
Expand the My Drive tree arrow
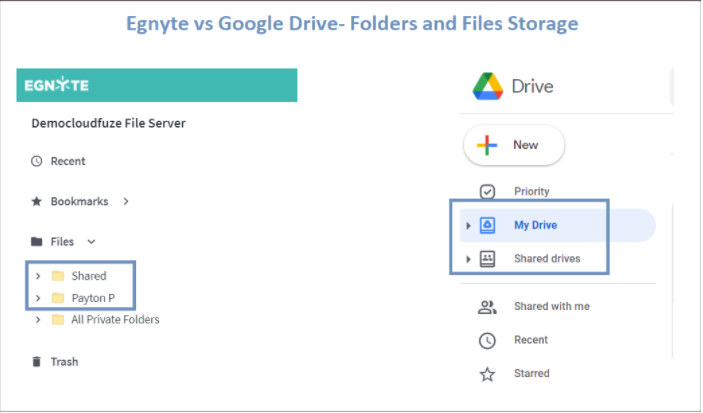[x=468, y=226]
